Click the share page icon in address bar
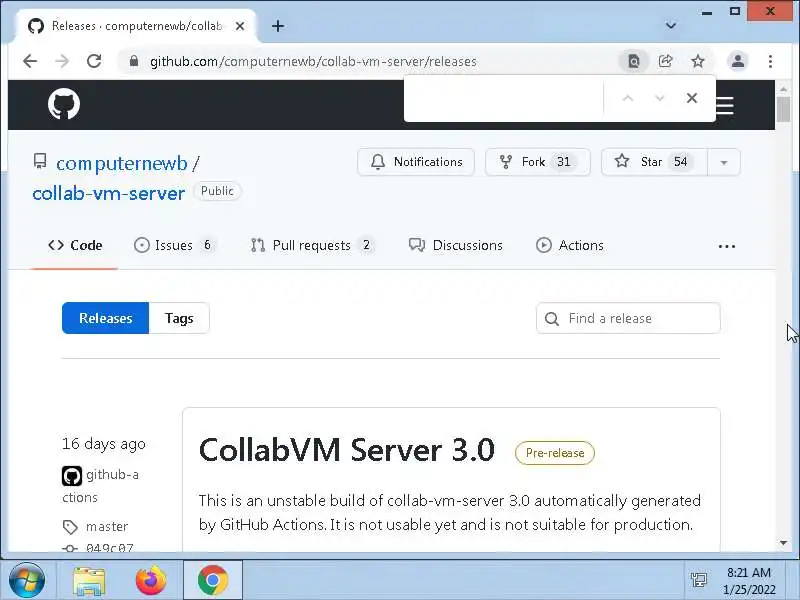Screen dimensions: 800x600 [x=665, y=61]
